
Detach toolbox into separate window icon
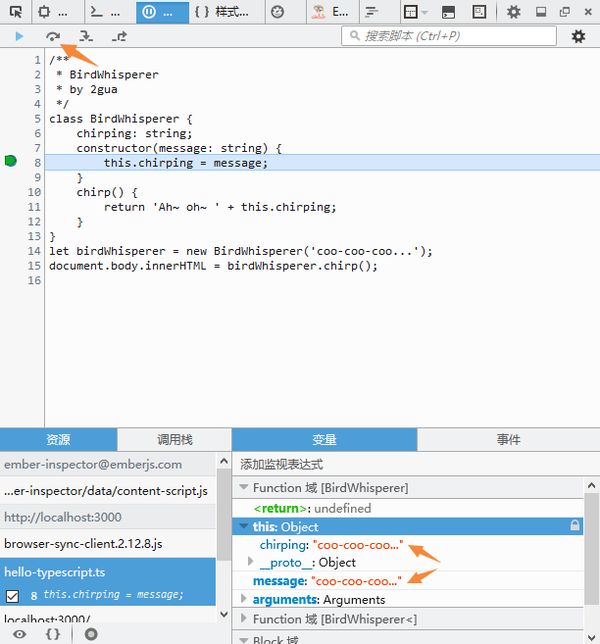565,12
